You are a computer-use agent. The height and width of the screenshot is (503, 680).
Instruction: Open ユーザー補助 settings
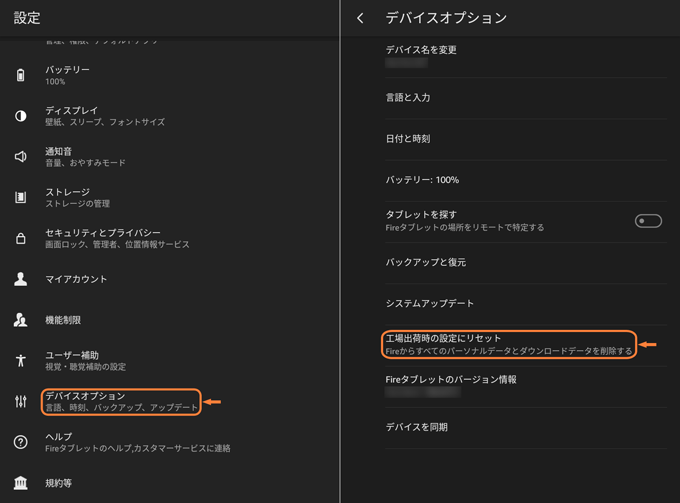(x=170, y=360)
